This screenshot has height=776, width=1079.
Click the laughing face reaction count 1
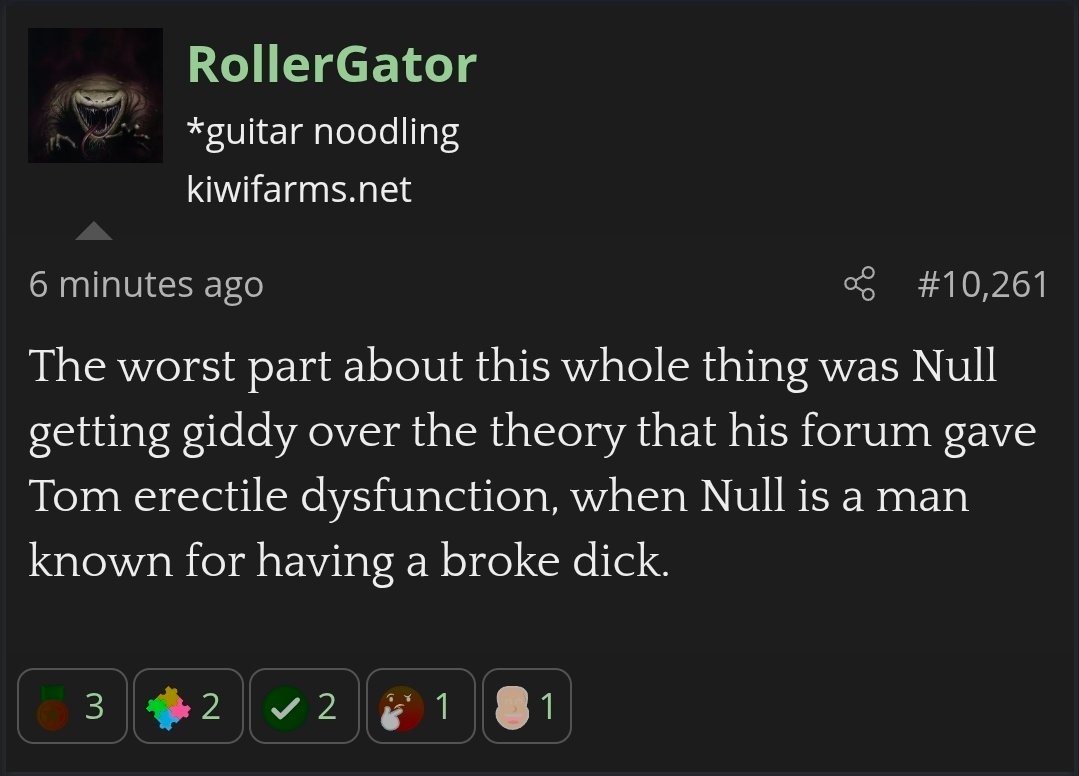(547, 707)
